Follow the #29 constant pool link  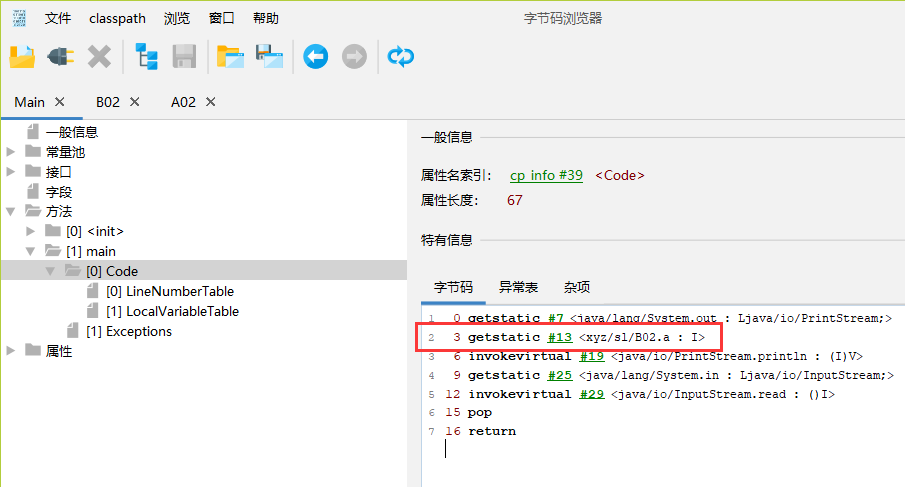[x=592, y=394]
